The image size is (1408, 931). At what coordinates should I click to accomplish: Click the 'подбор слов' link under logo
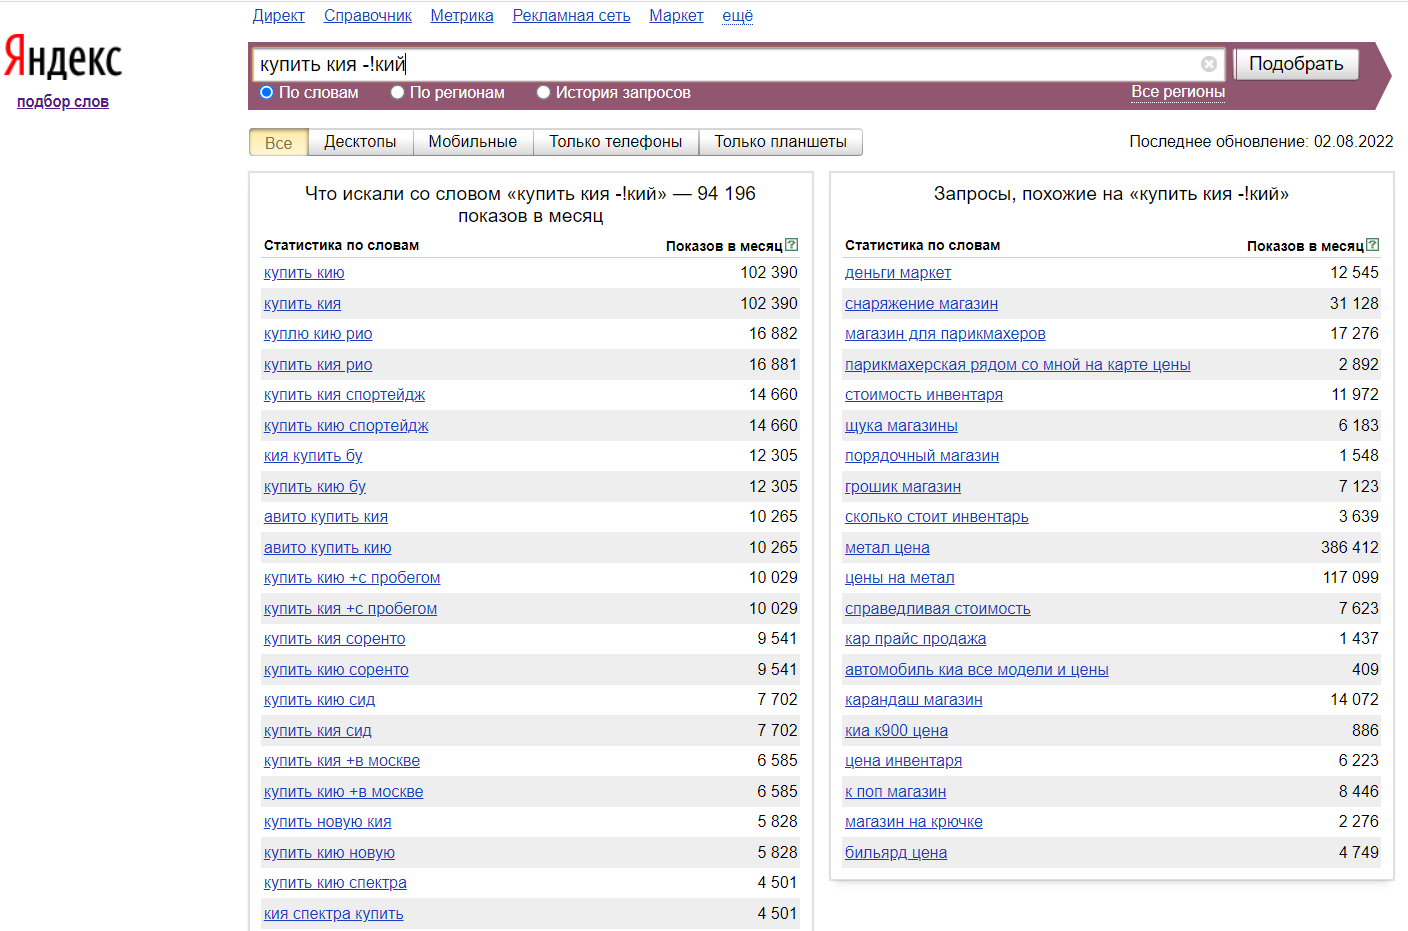[x=63, y=102]
